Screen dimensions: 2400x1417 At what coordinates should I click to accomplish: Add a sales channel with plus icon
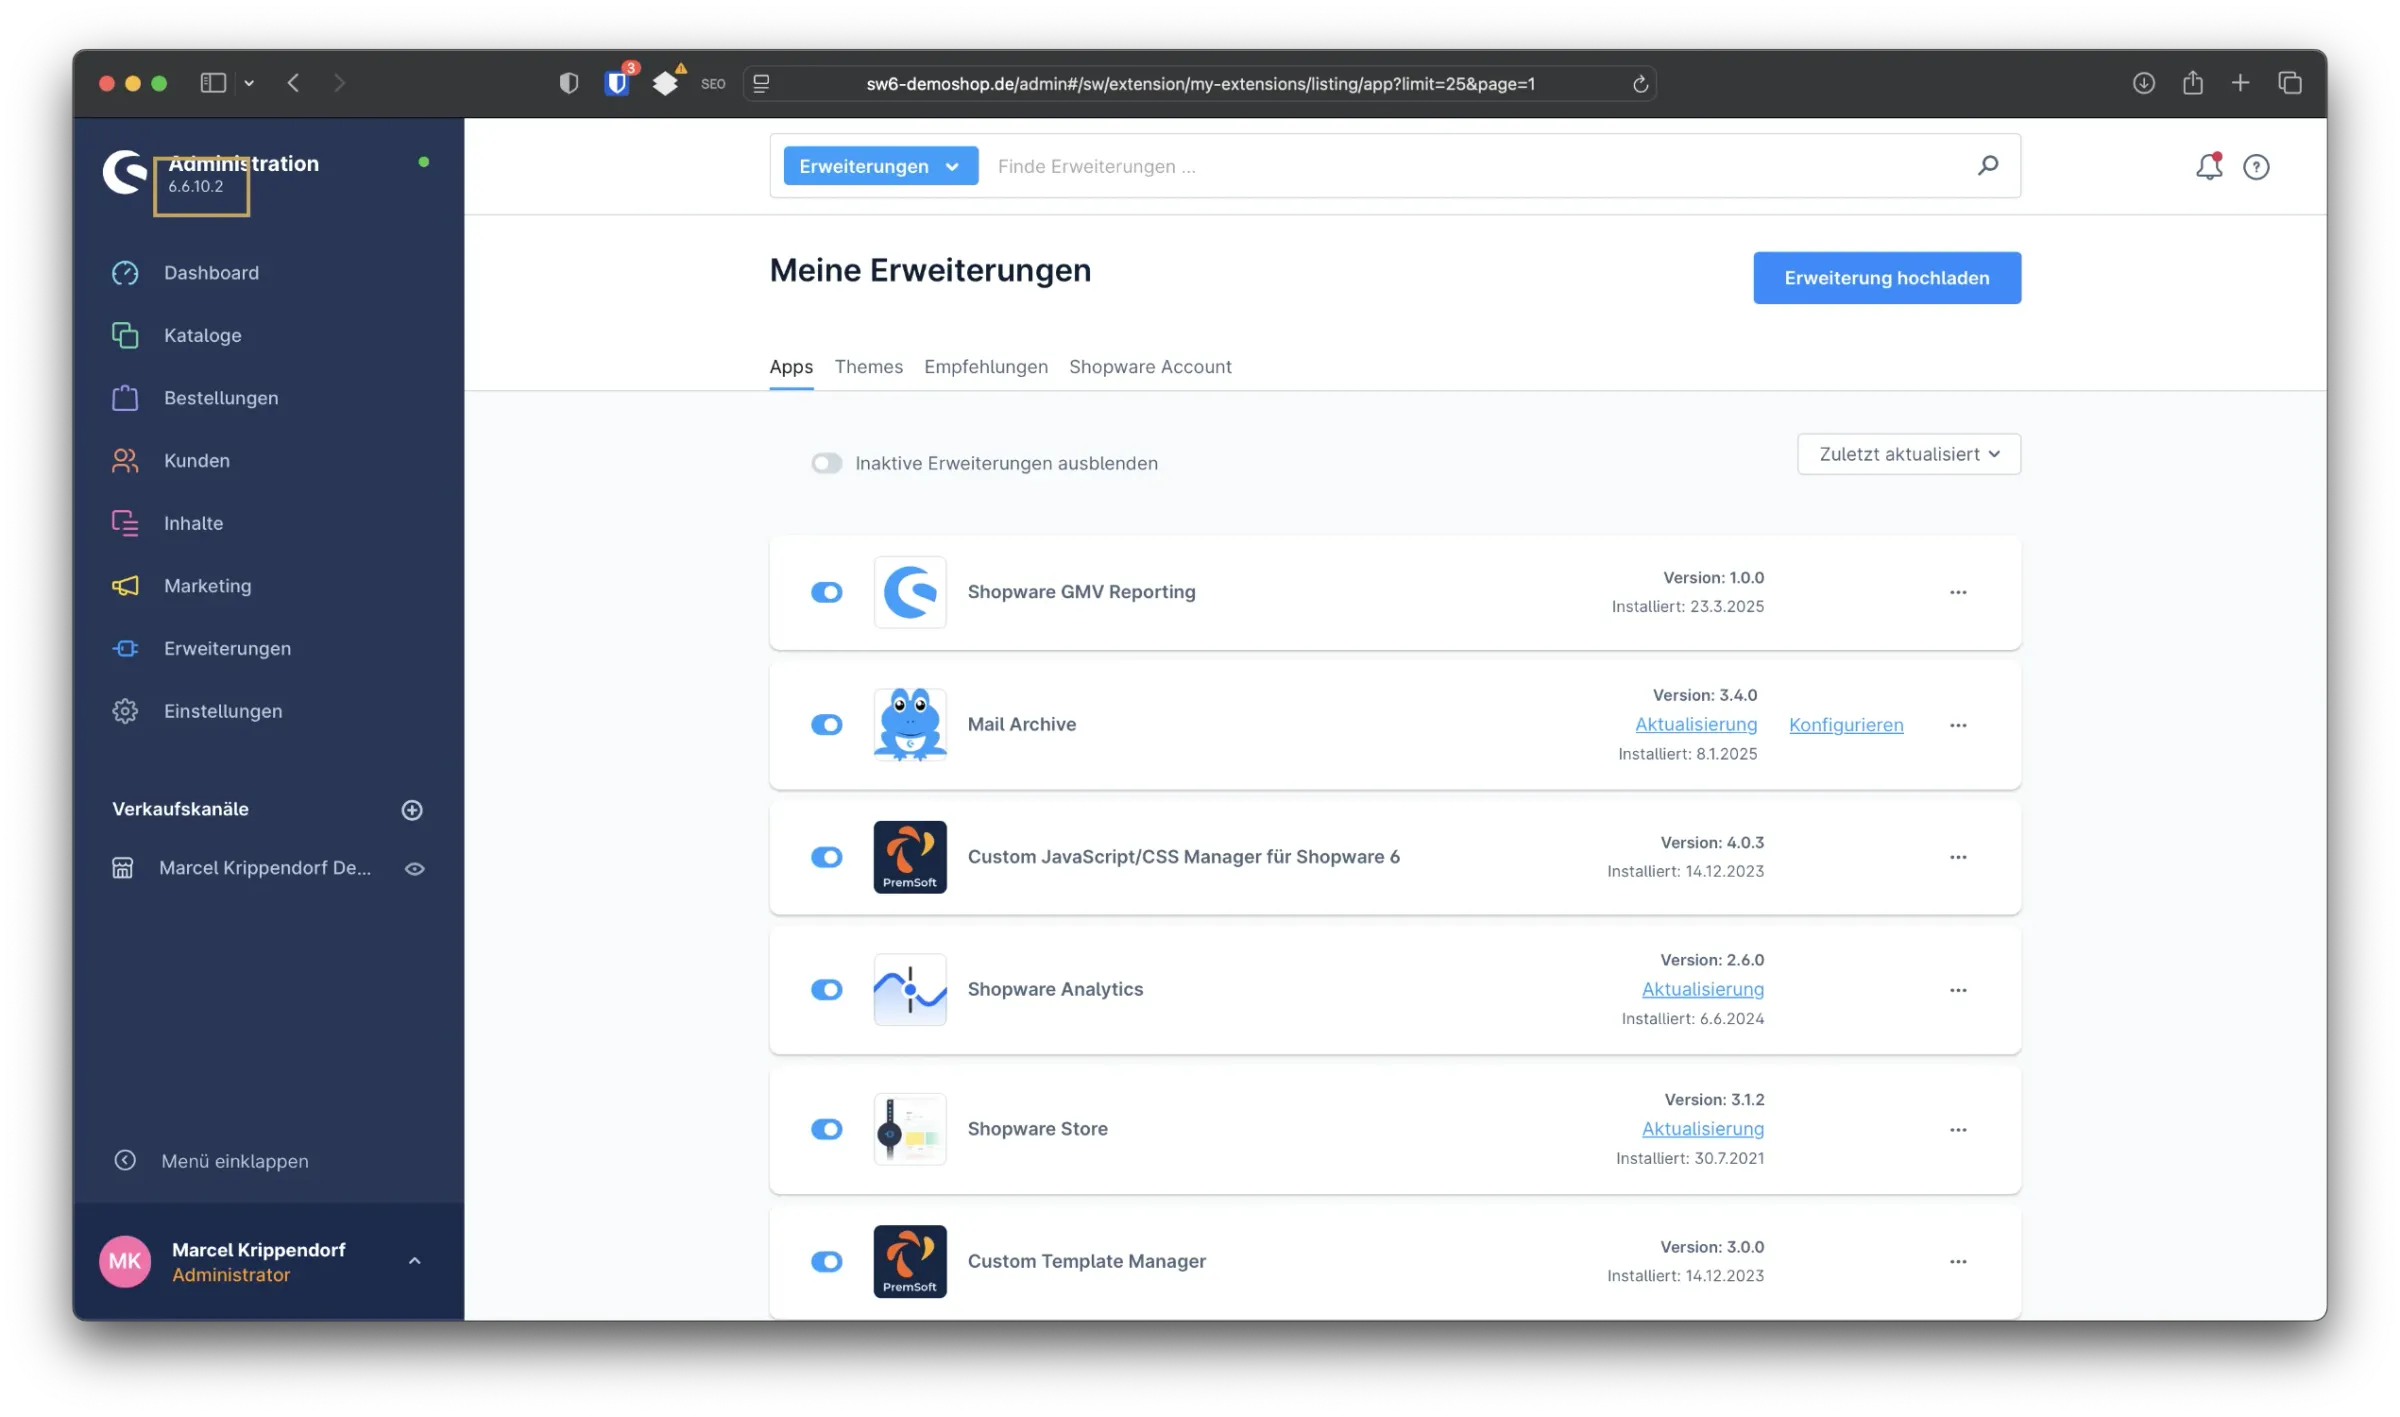point(412,810)
